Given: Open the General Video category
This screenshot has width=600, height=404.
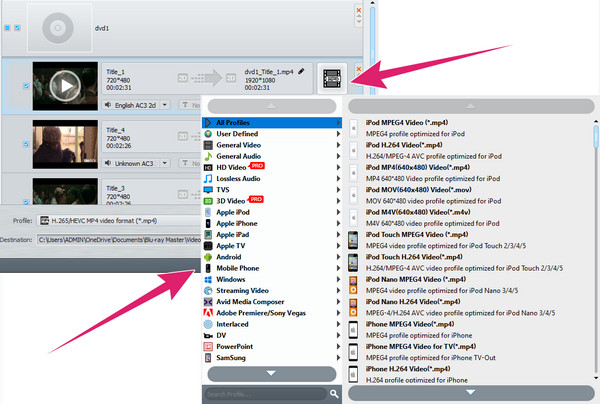Looking at the screenshot, I should 272,145.
